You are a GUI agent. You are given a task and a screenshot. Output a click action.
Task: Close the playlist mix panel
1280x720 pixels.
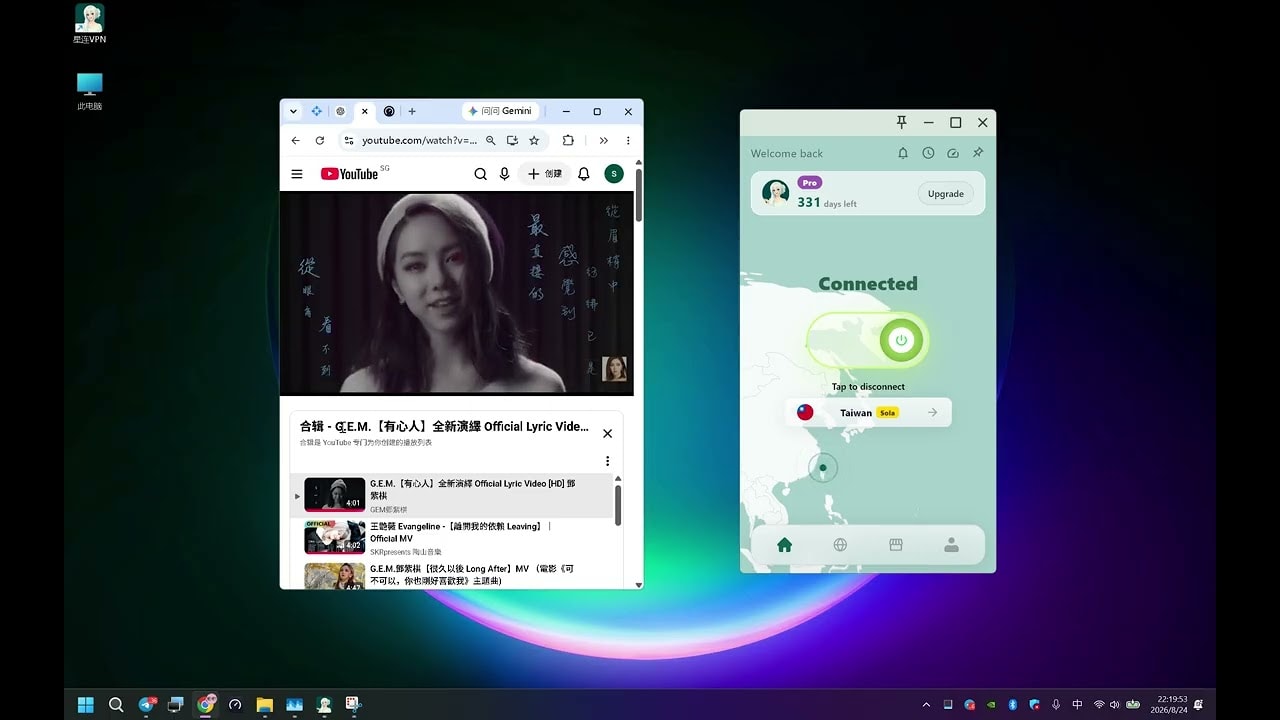607,434
